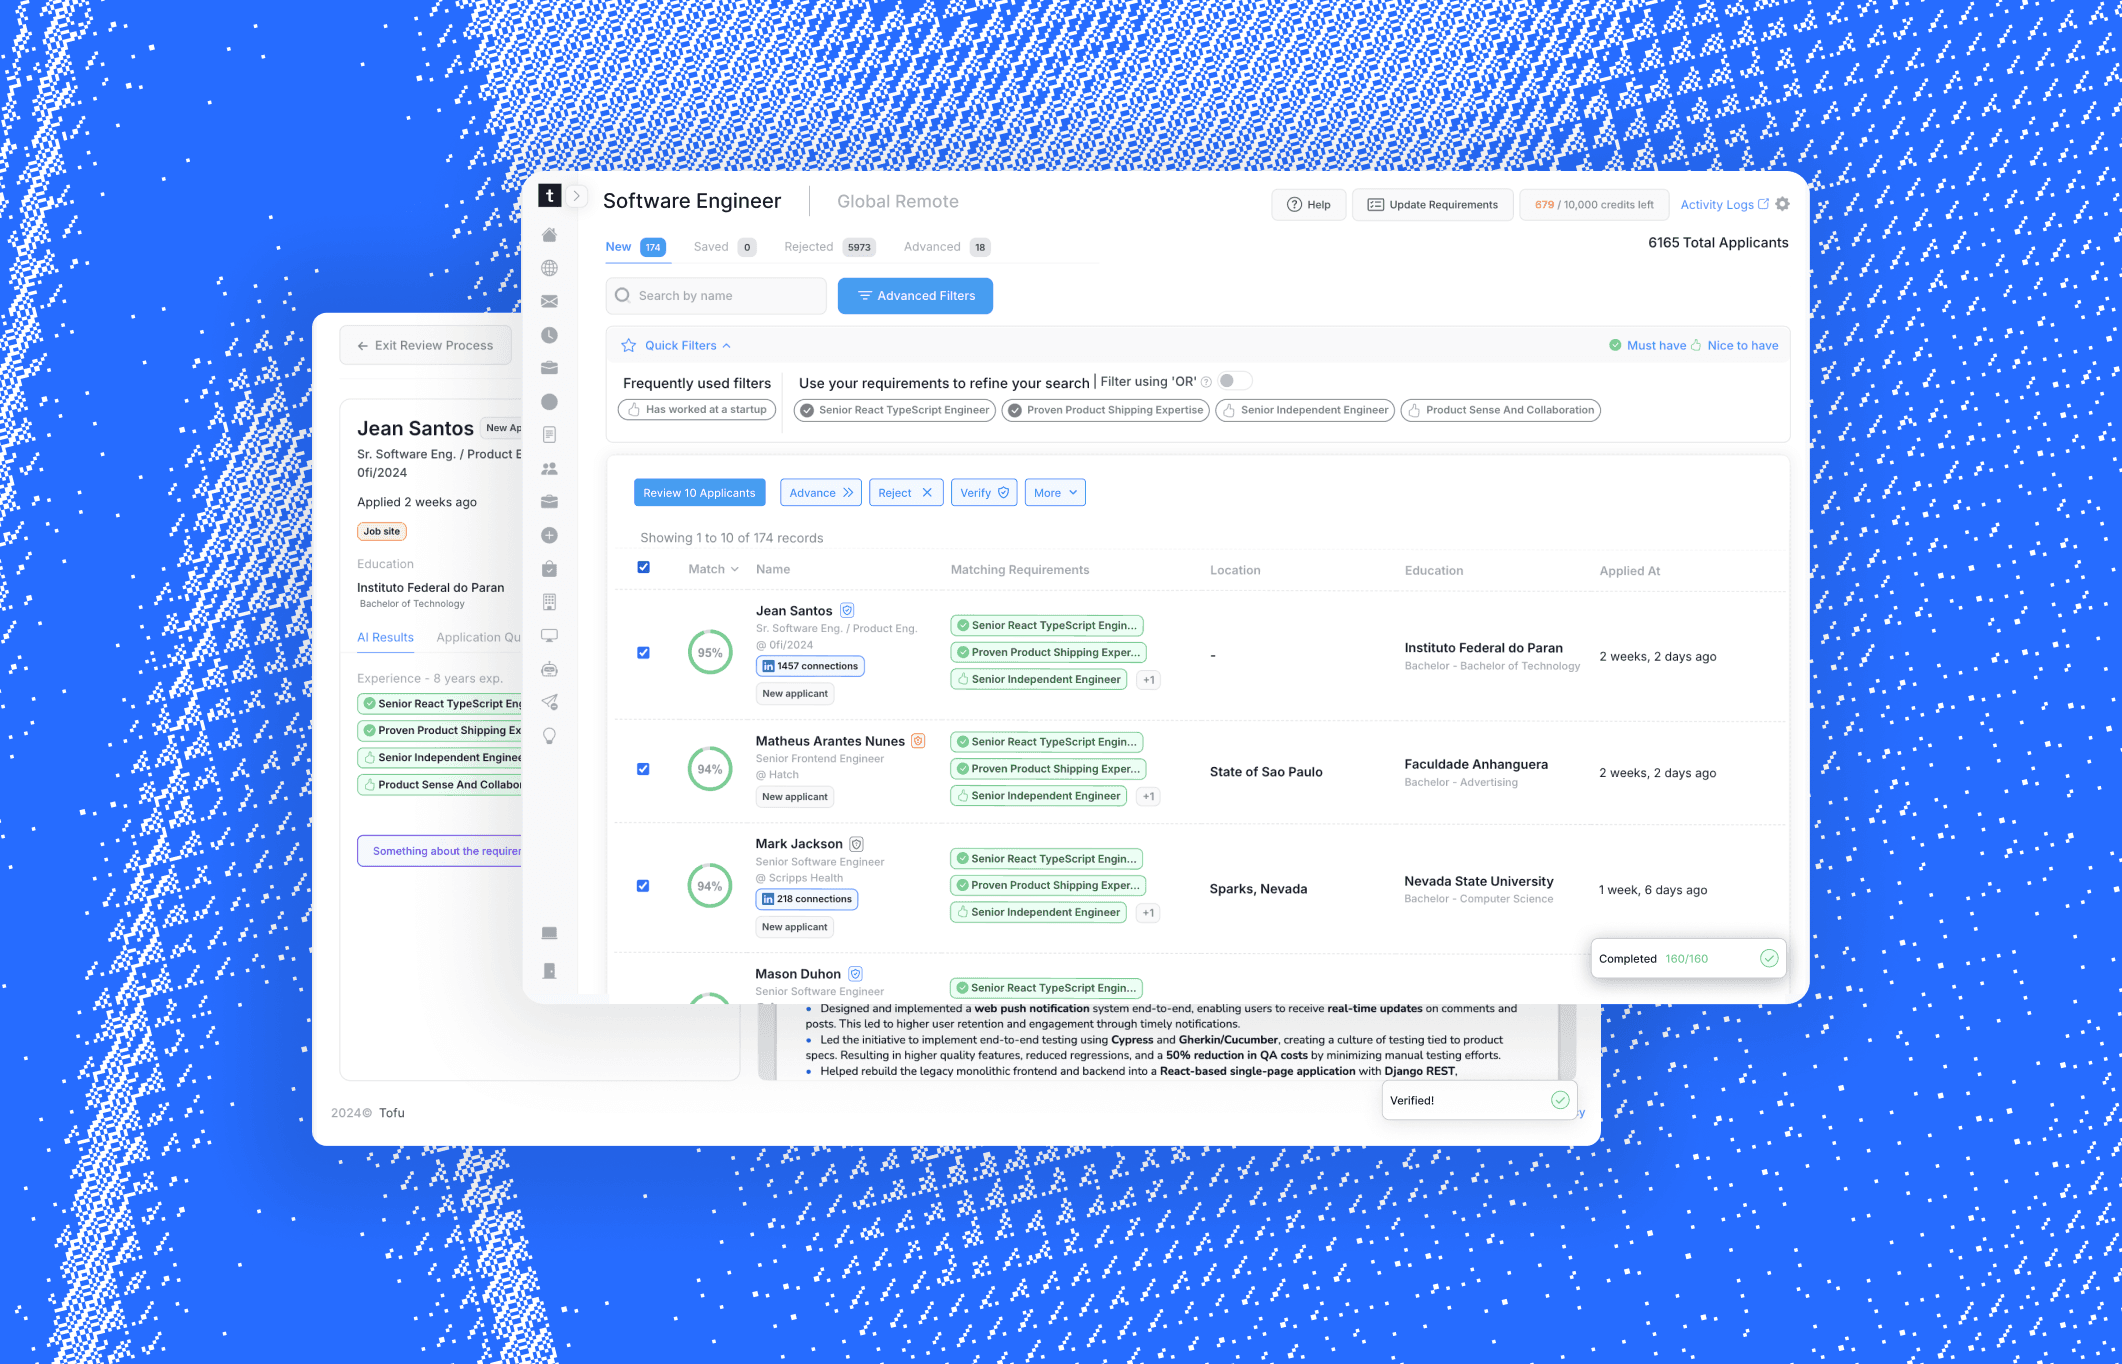Click the lightbulb icon in sidebar

tap(549, 736)
